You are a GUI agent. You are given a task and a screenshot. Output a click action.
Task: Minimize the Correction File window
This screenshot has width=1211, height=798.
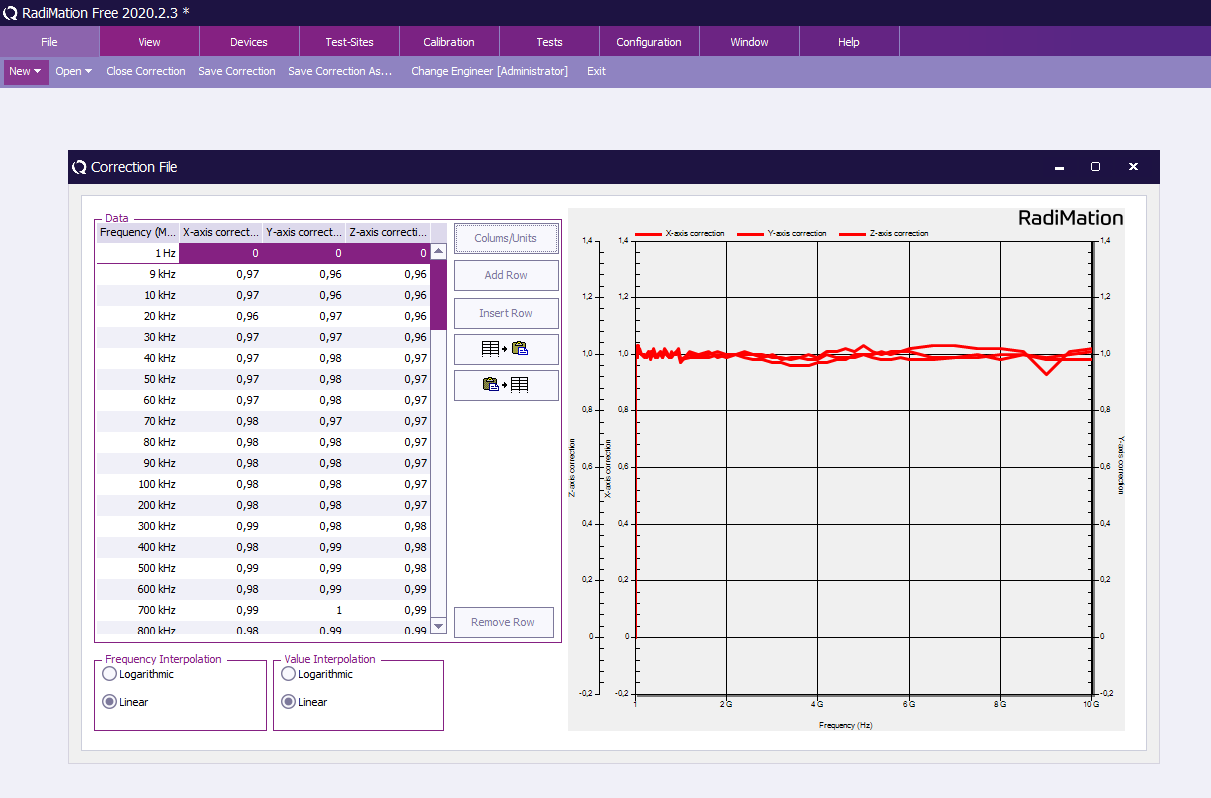pyautogui.click(x=1059, y=167)
